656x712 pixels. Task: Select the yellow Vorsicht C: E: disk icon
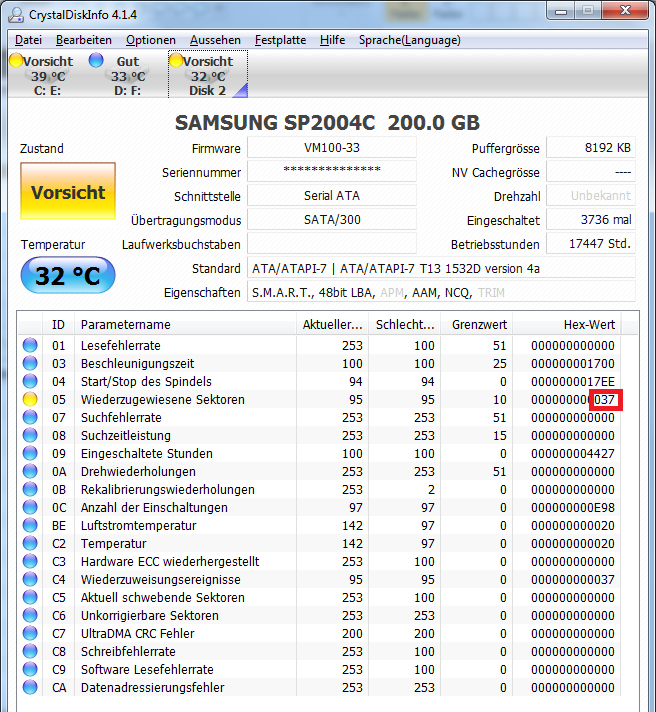16,60
